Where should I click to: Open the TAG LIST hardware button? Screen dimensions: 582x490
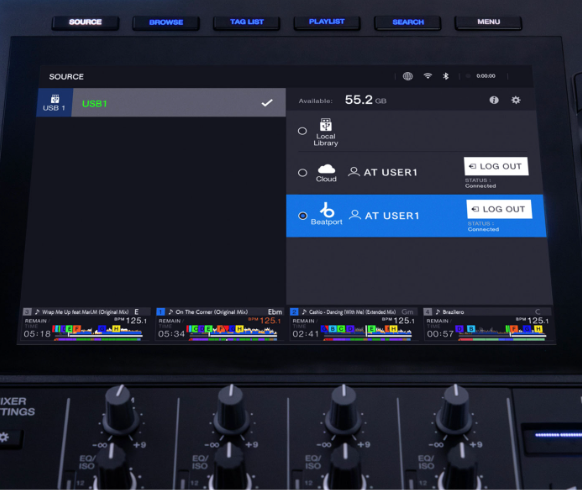[247, 22]
